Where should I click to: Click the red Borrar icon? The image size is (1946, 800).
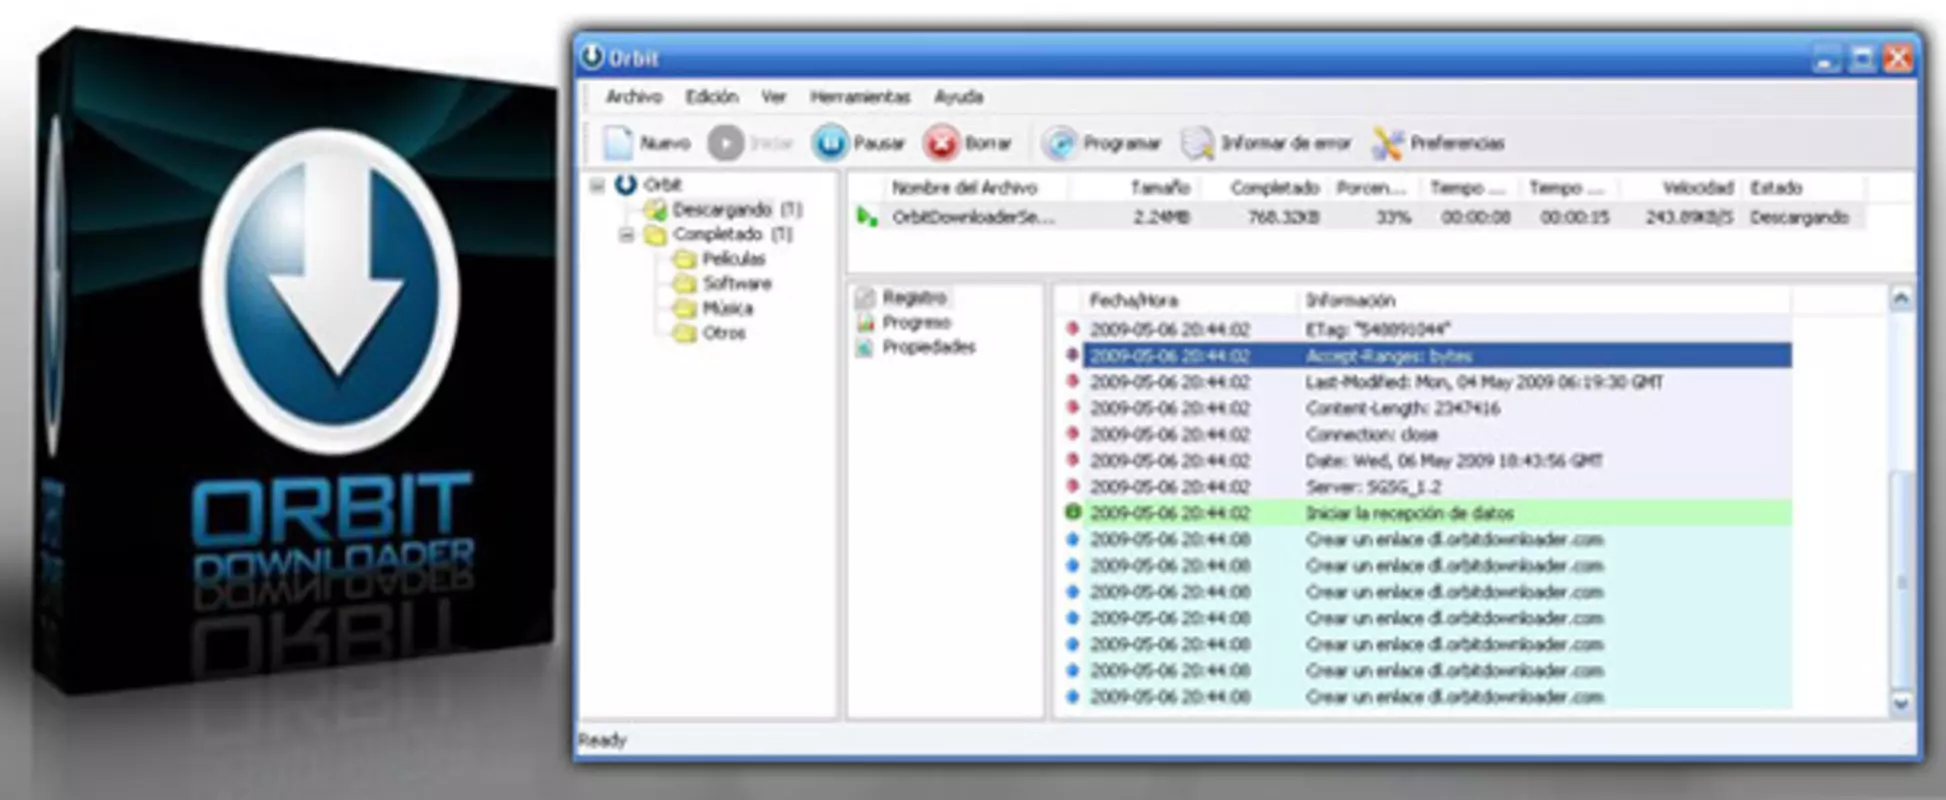941,144
